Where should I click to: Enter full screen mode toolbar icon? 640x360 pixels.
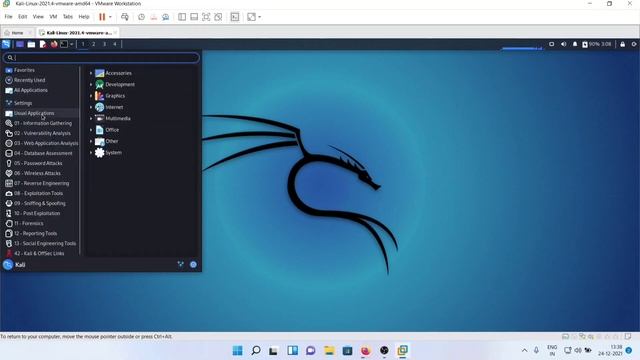tap(206, 17)
